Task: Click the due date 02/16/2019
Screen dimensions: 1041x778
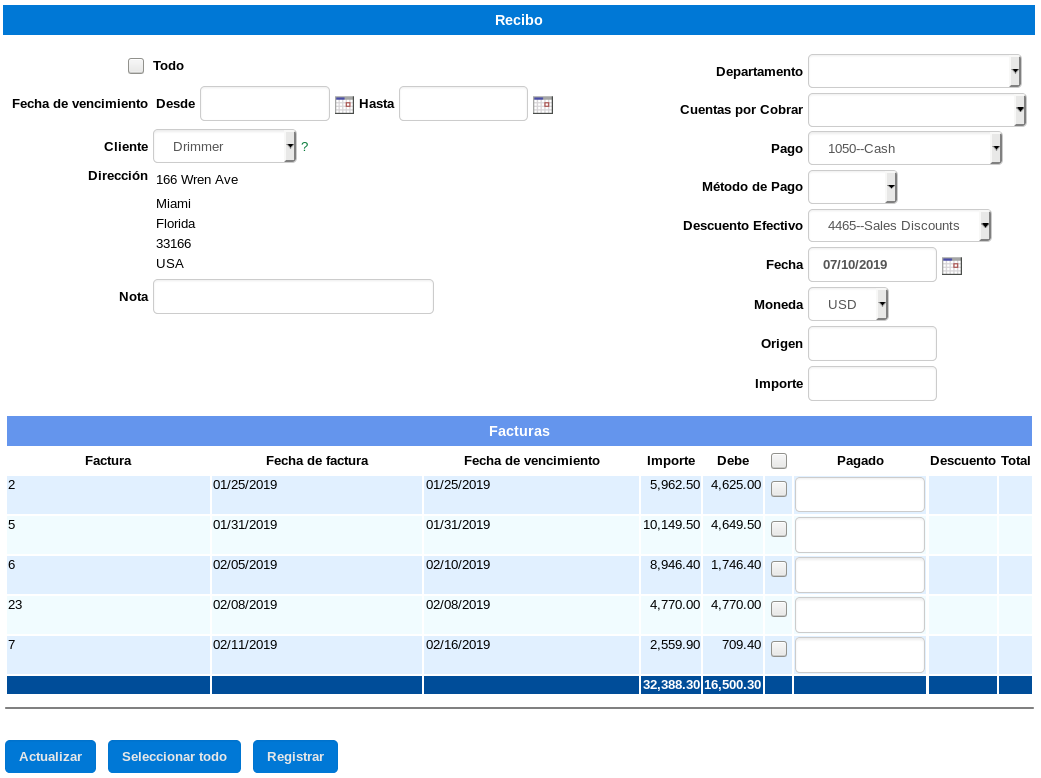Action: pos(458,645)
